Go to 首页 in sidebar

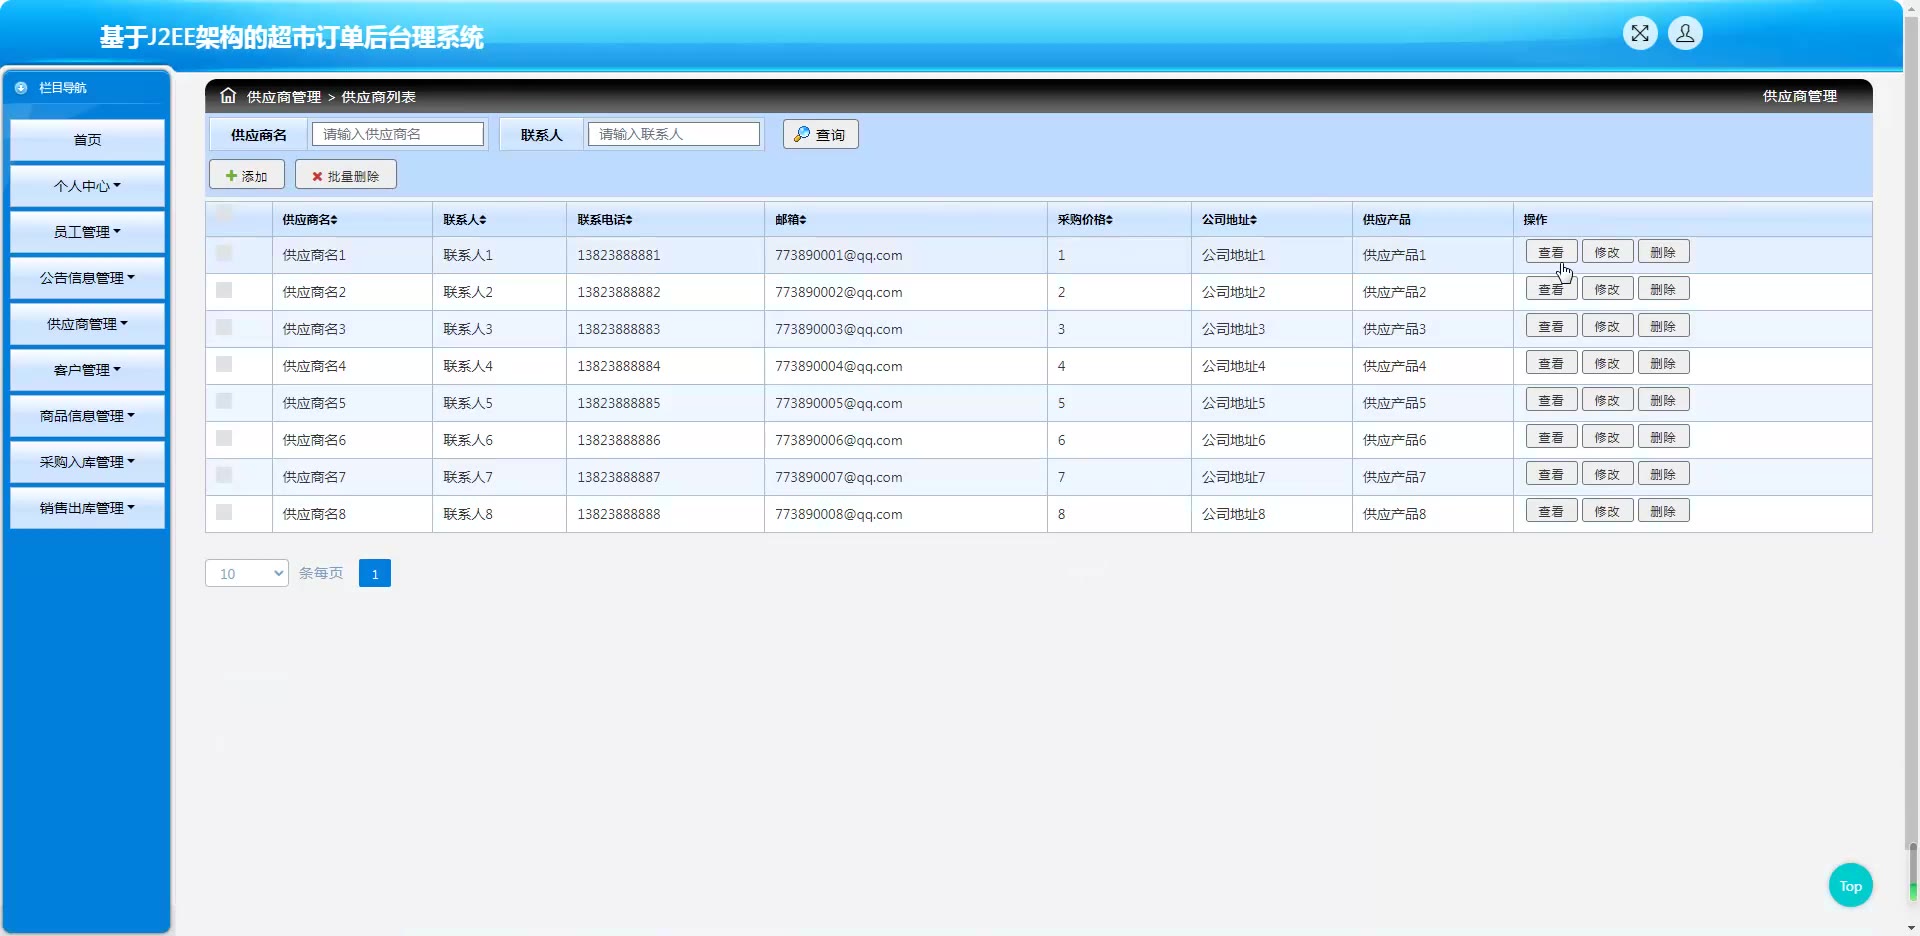pos(87,140)
